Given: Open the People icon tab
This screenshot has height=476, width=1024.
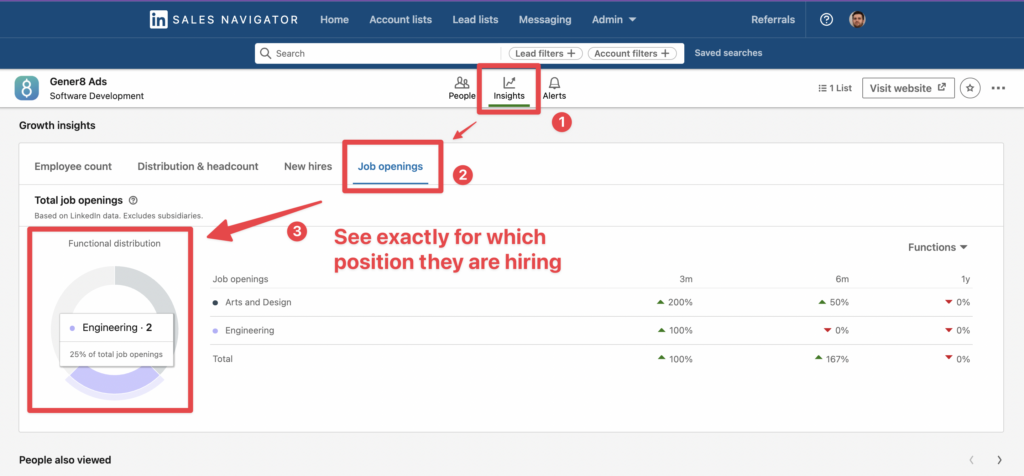Looking at the screenshot, I should coord(462,88).
